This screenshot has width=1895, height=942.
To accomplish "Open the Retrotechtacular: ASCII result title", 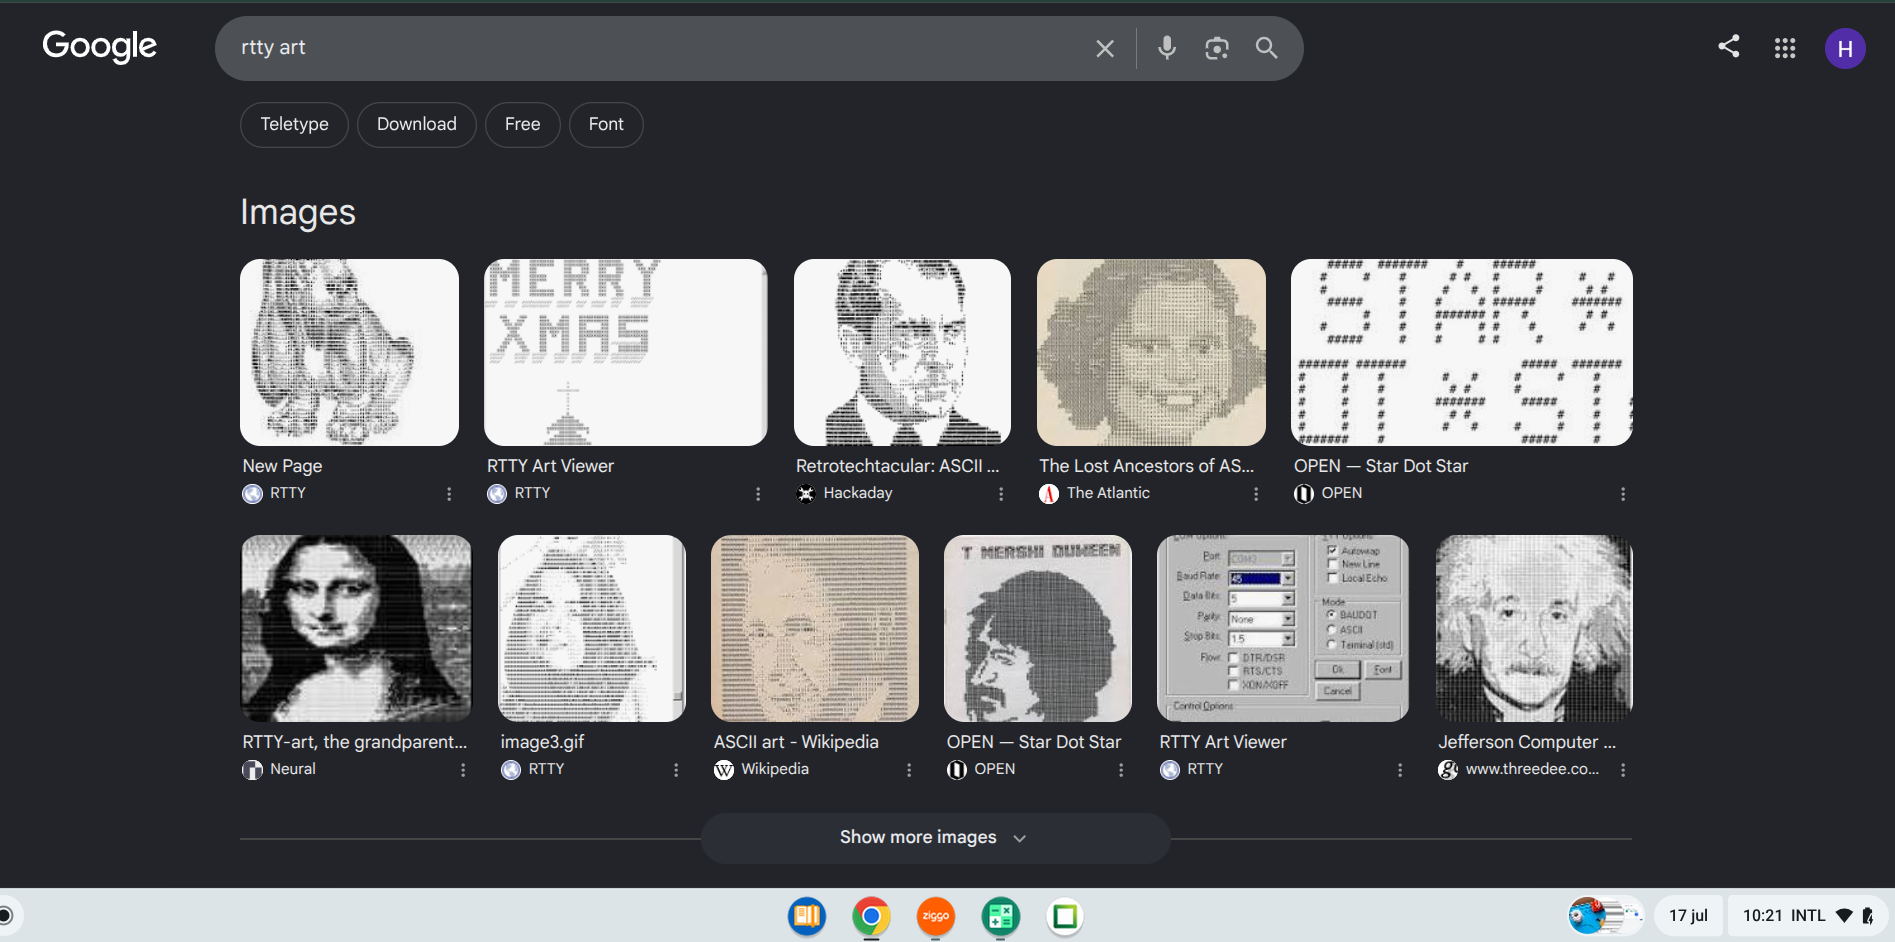I will pyautogui.click(x=897, y=466).
